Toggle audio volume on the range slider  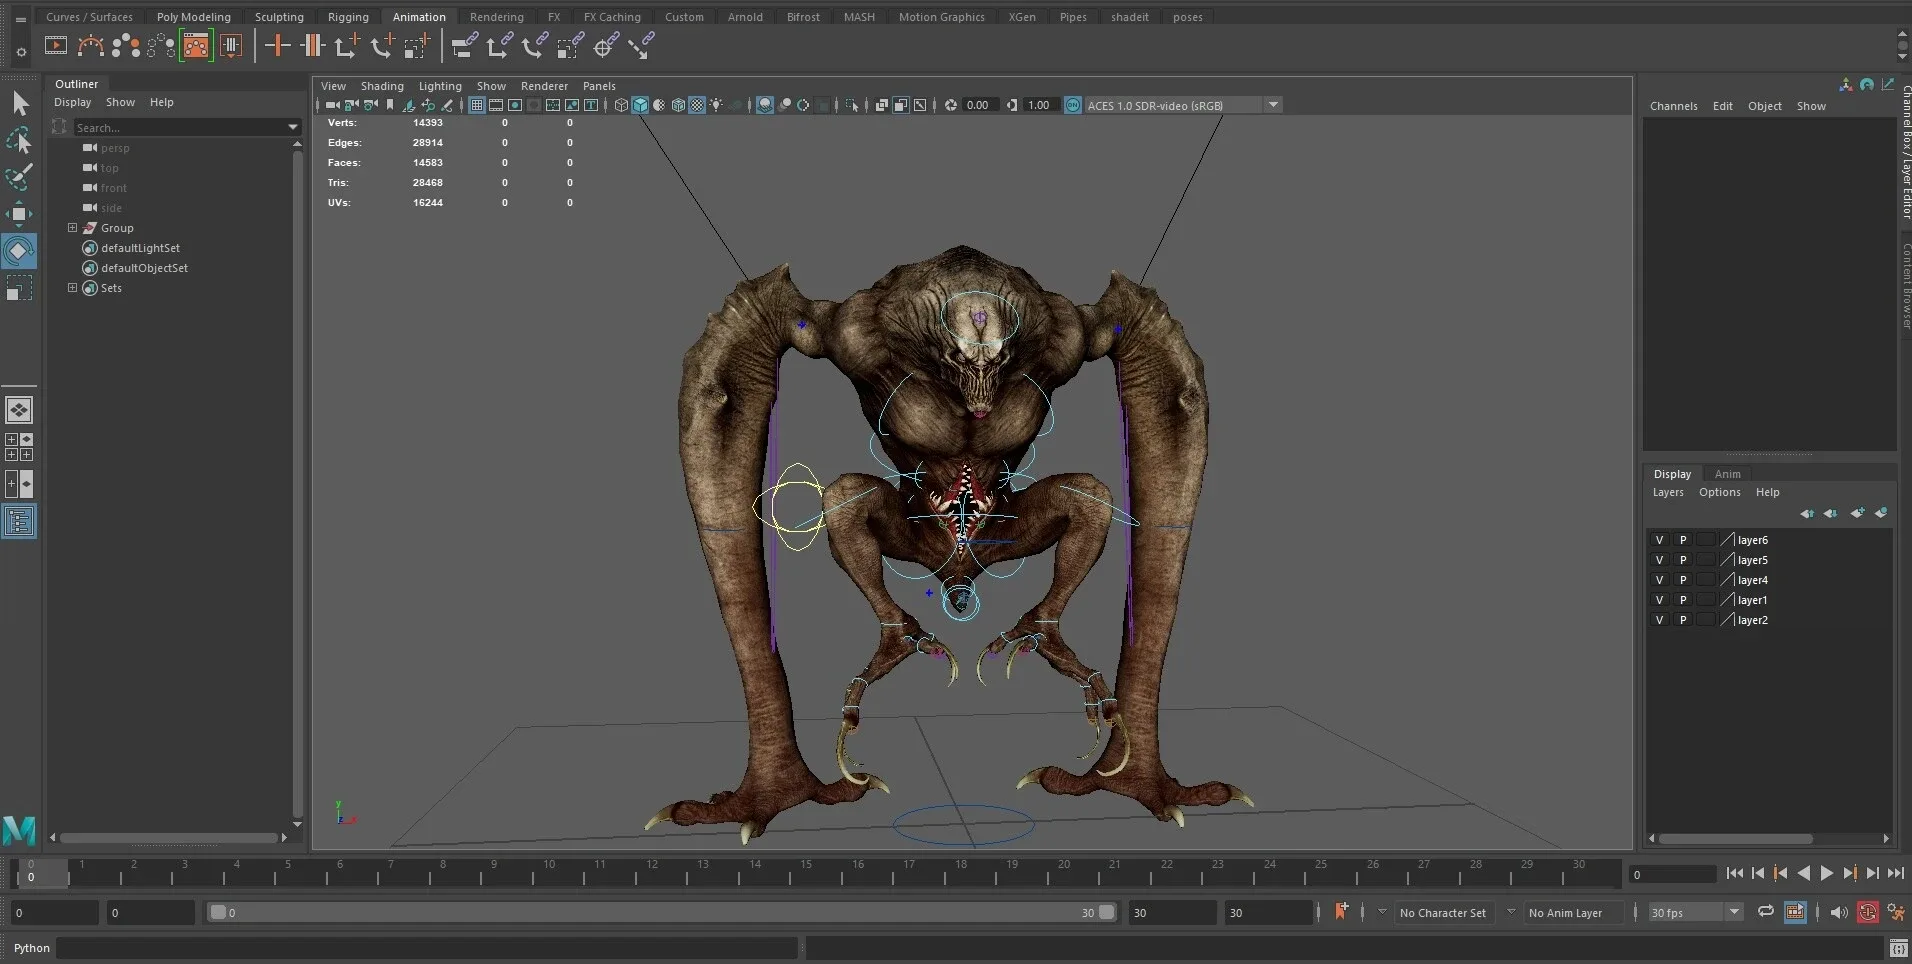(x=1838, y=912)
